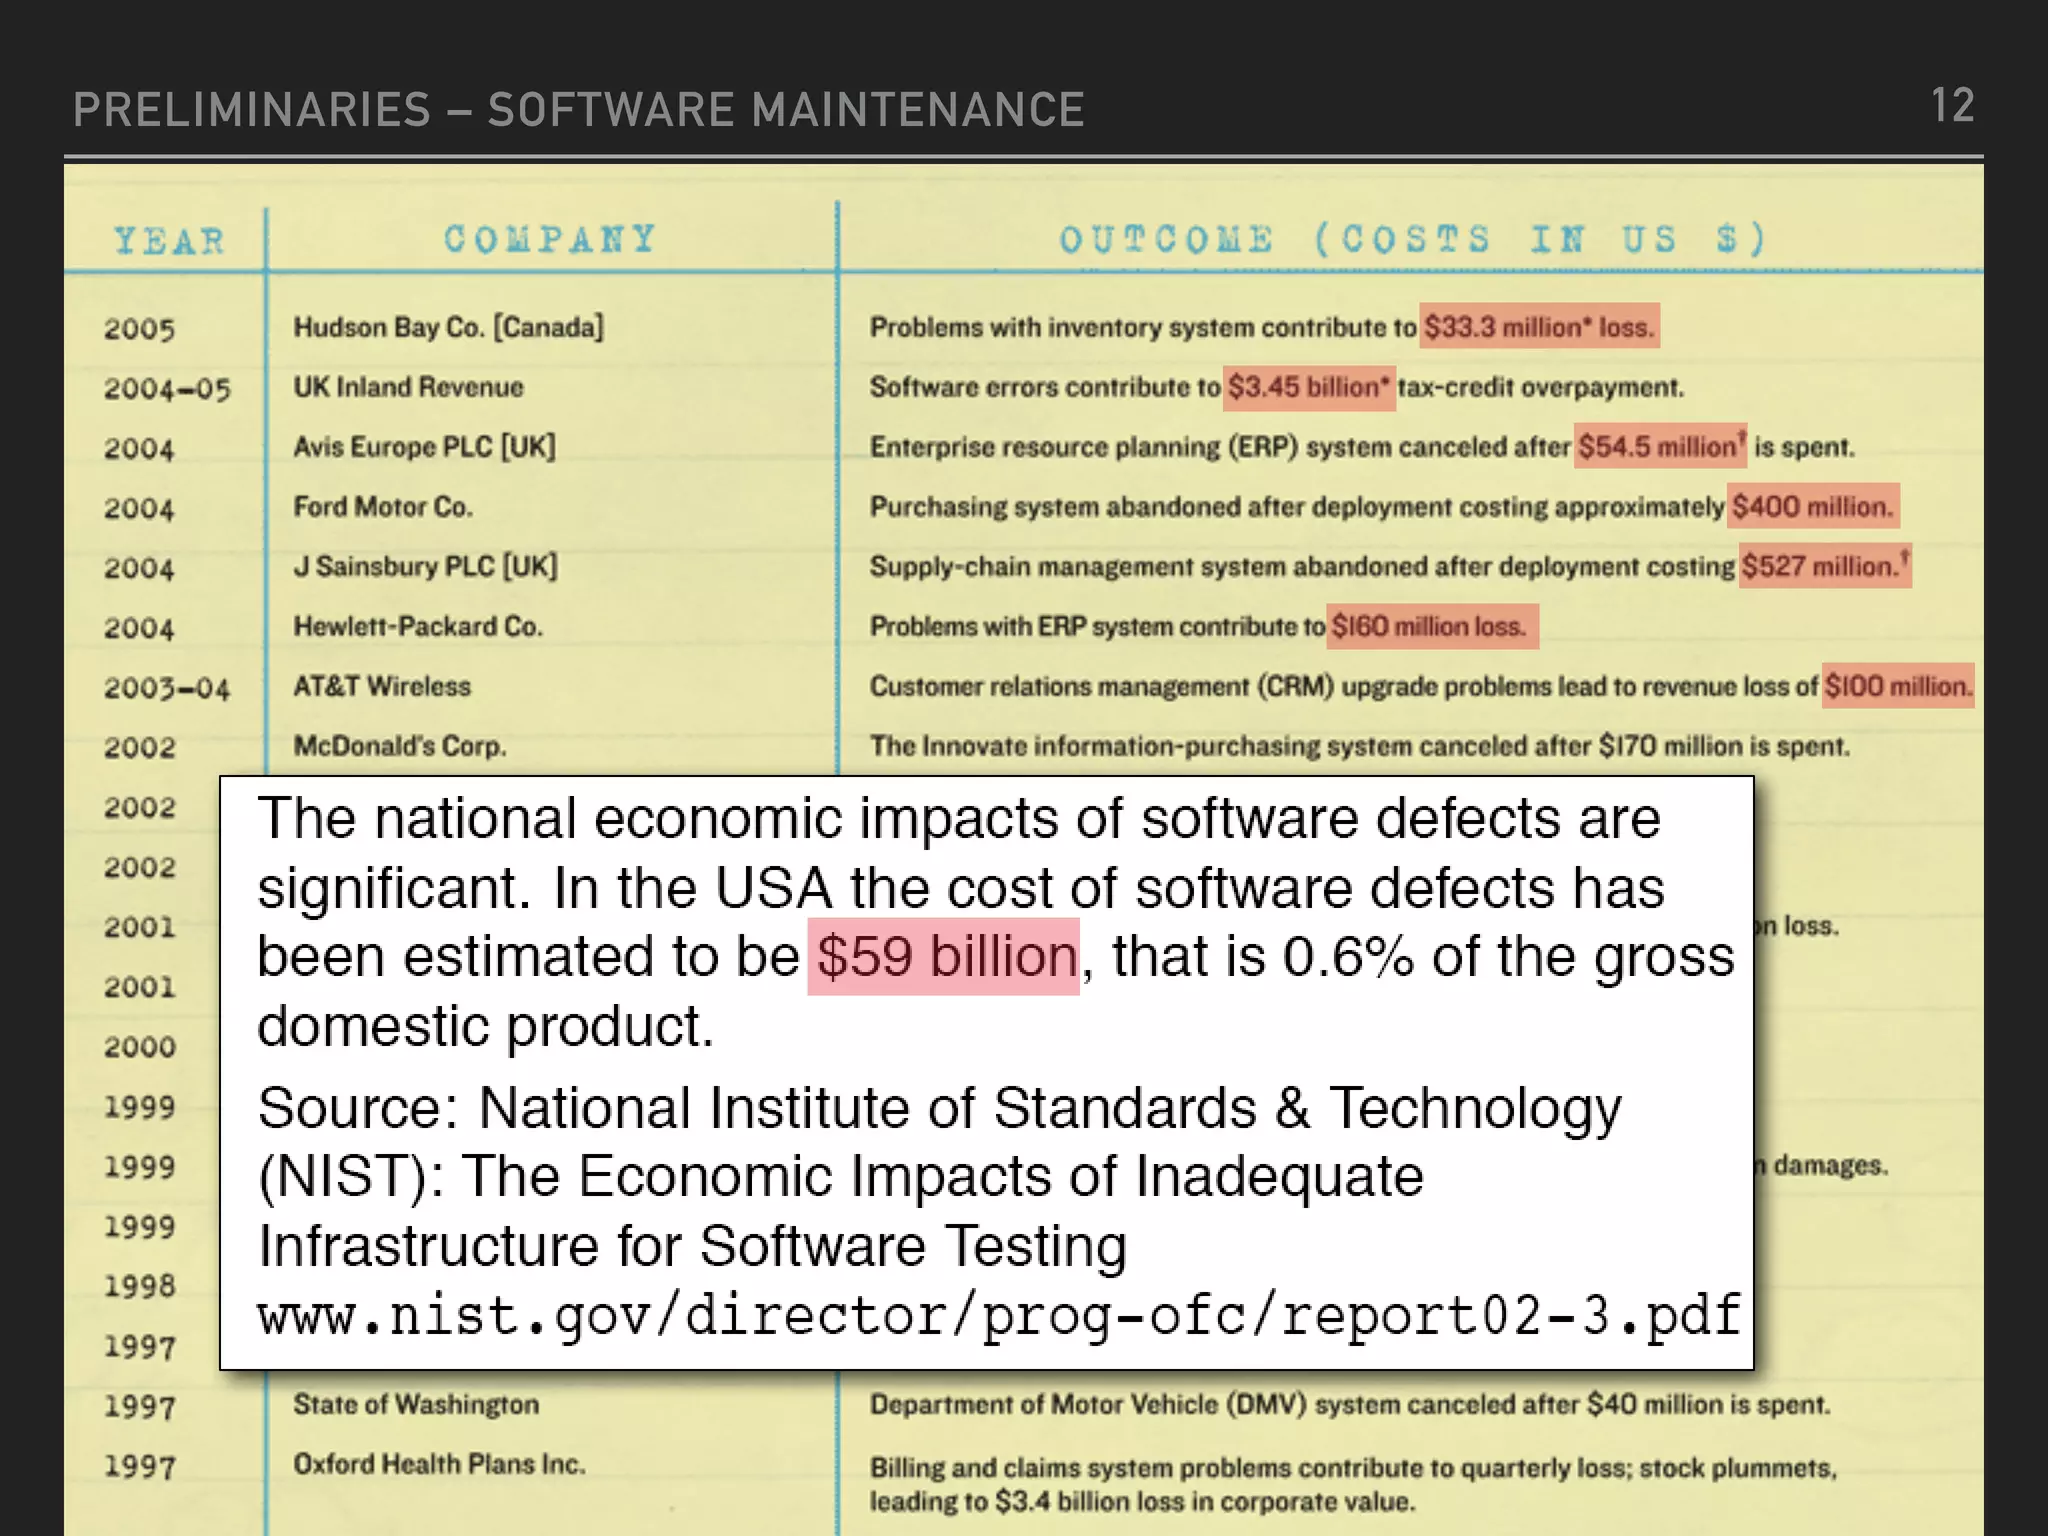This screenshot has width=2048, height=1536.
Task: Click the highlighted '$59 billion' figure
Action: [944, 956]
